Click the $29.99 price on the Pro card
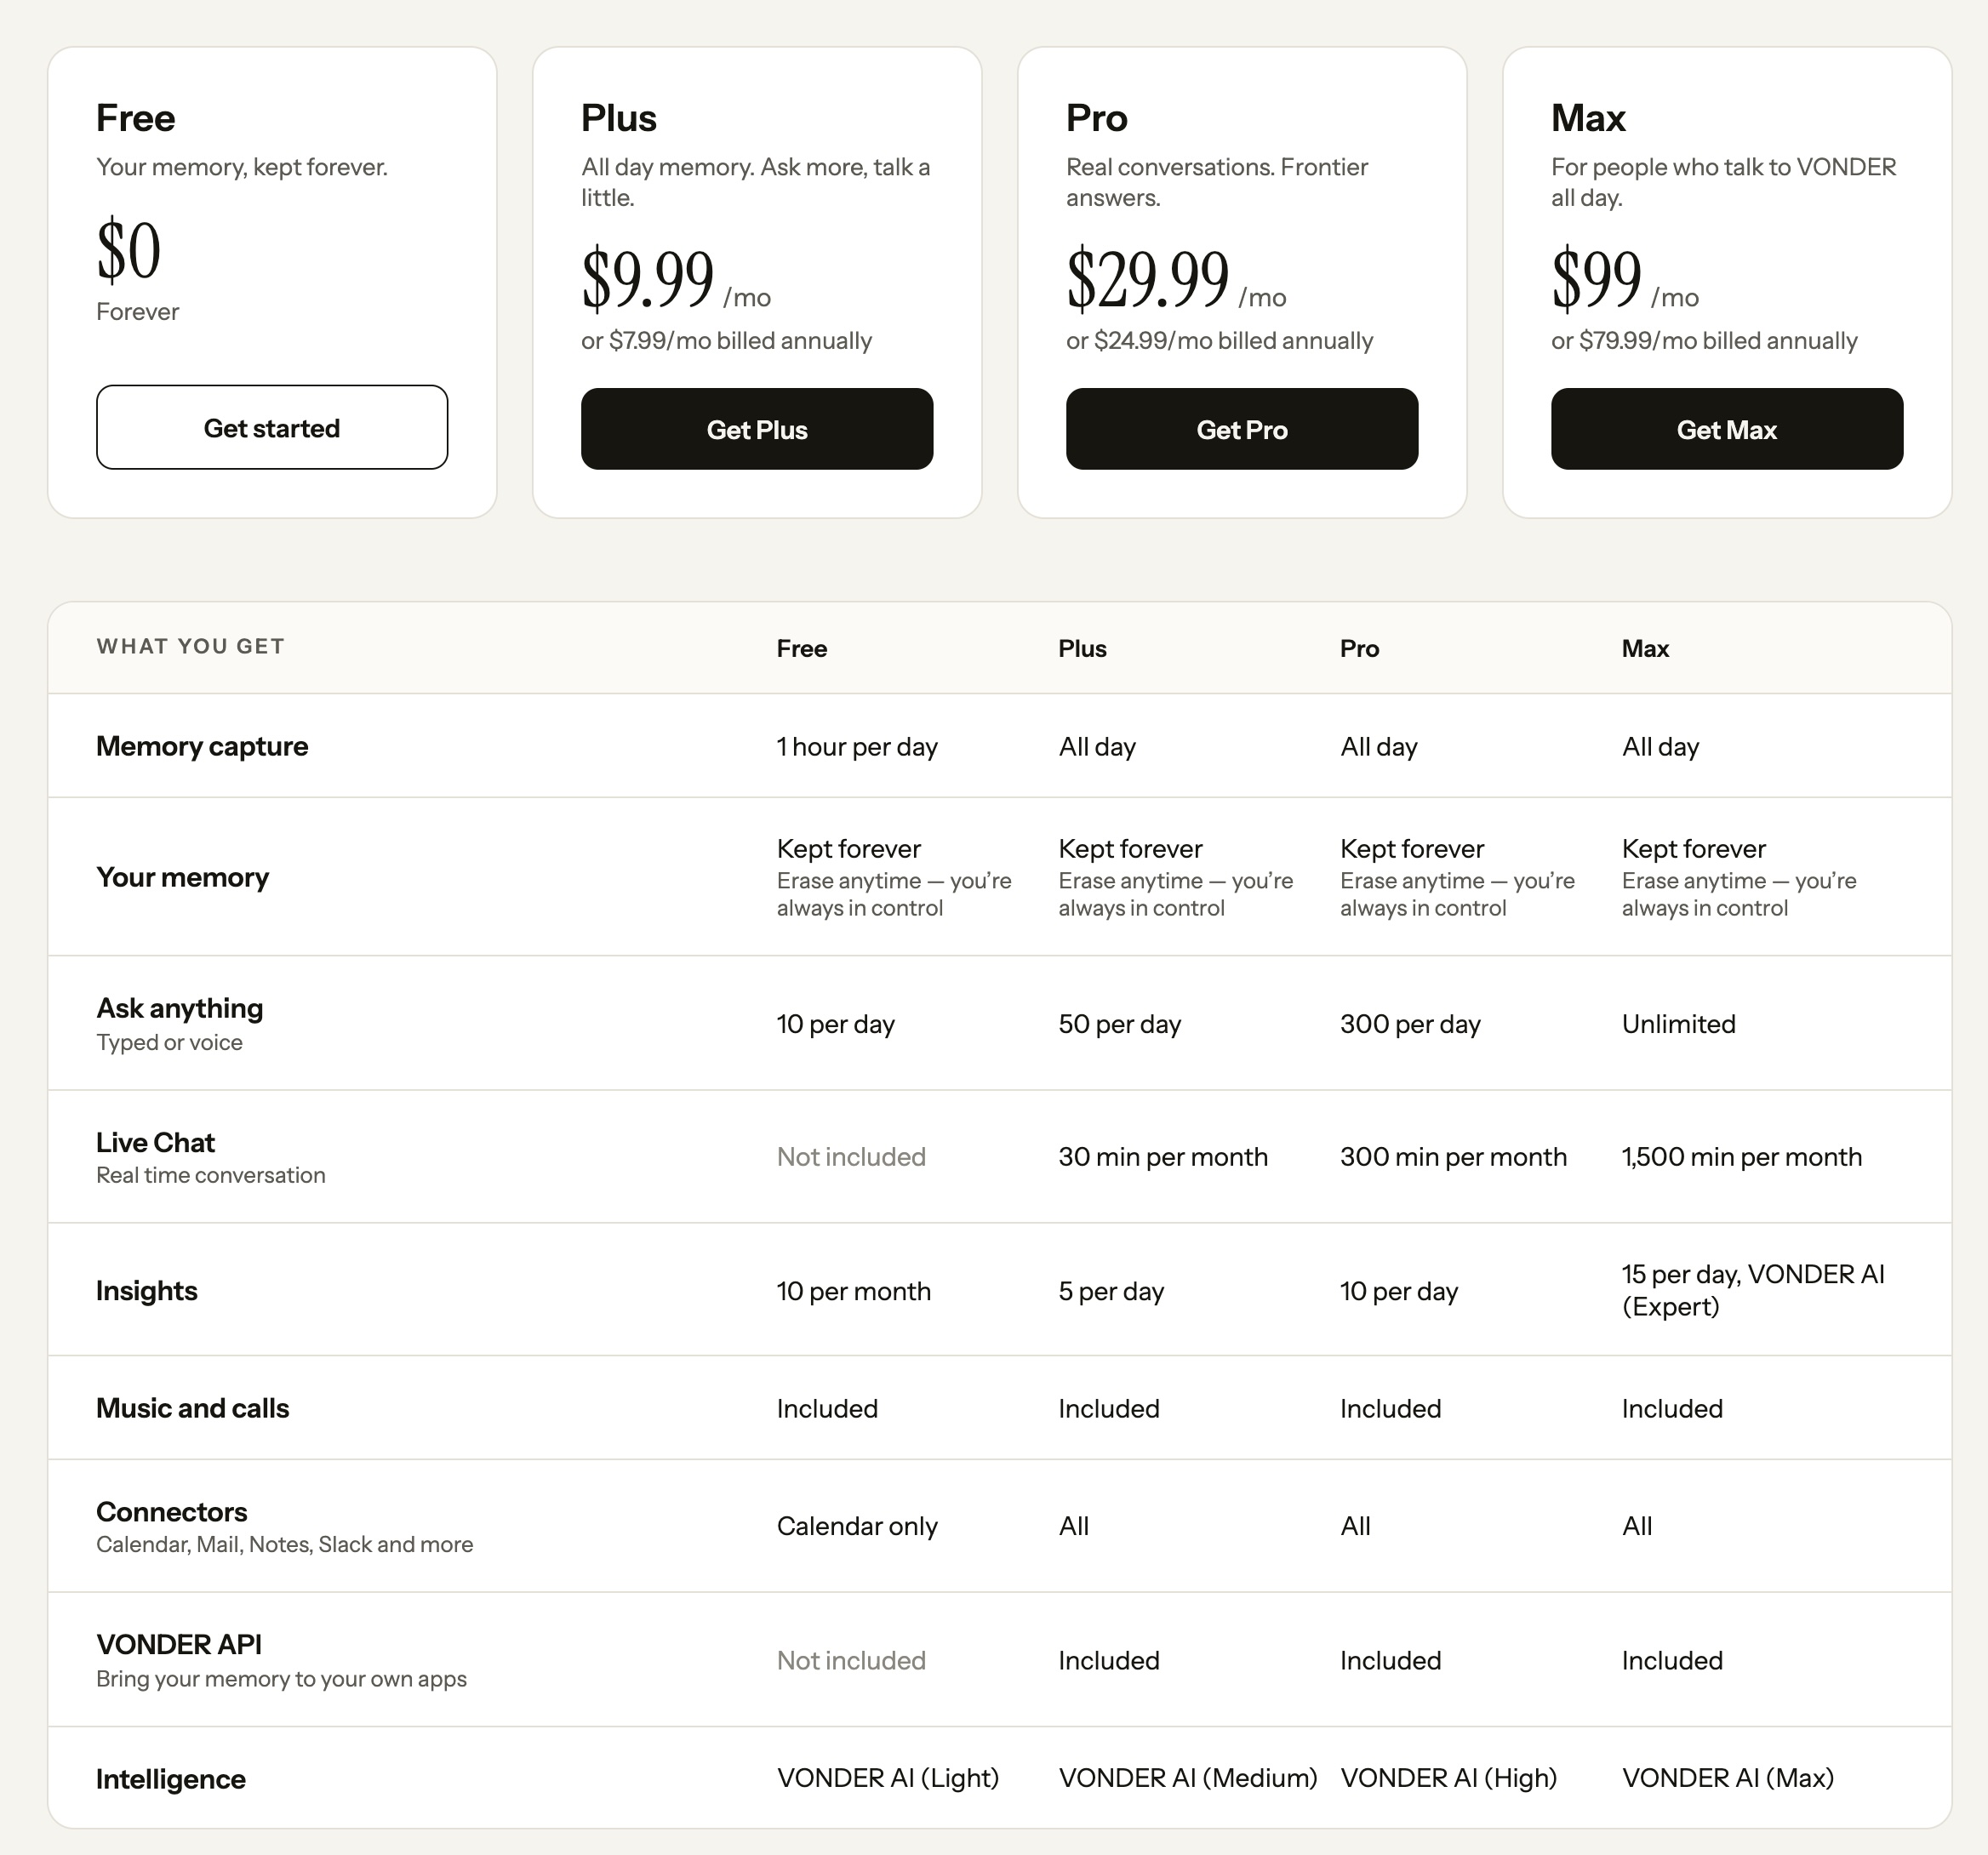1988x1855 pixels. click(1148, 279)
